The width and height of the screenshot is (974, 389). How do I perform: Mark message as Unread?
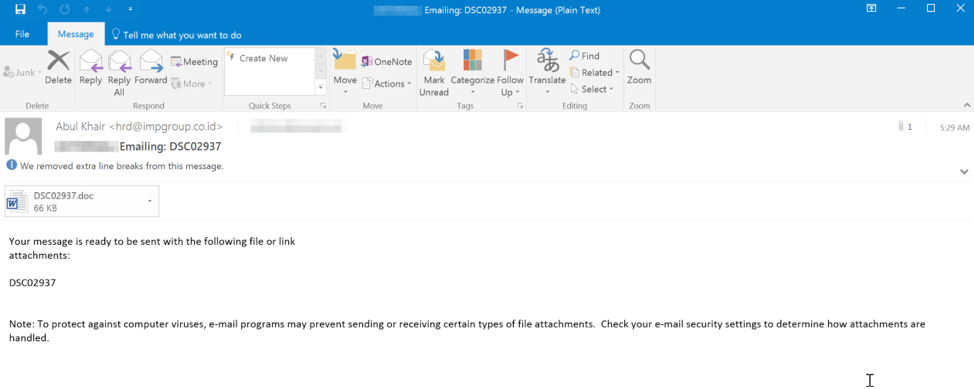point(434,73)
